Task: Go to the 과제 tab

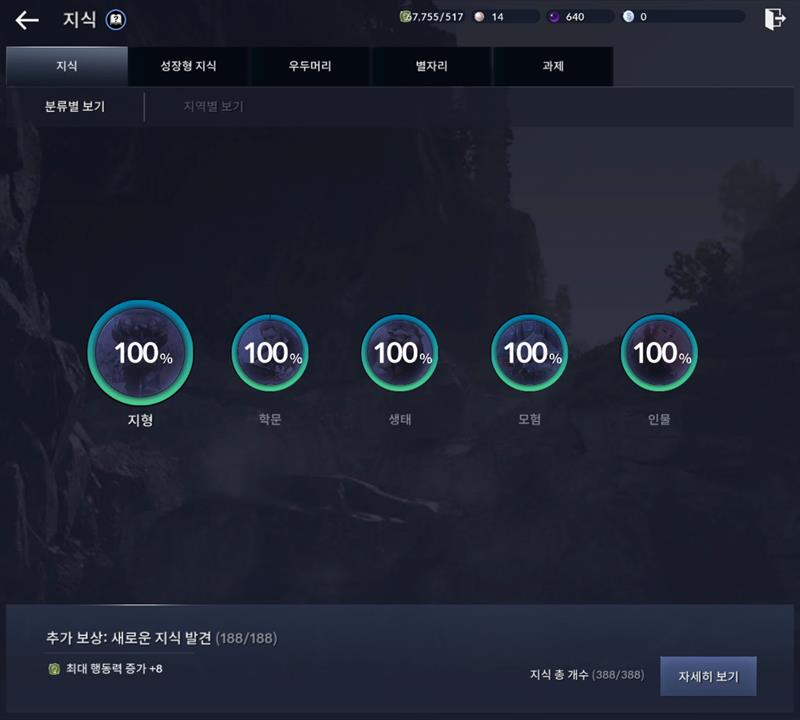Action: 553,66
